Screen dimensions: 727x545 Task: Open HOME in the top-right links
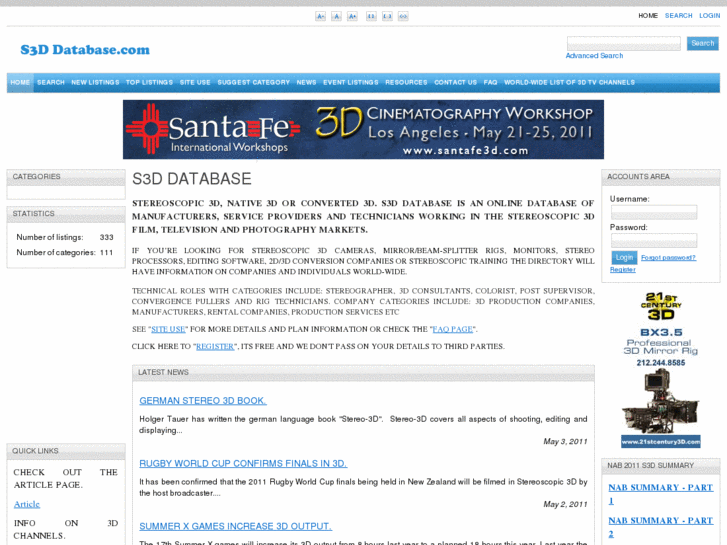pyautogui.click(x=648, y=15)
